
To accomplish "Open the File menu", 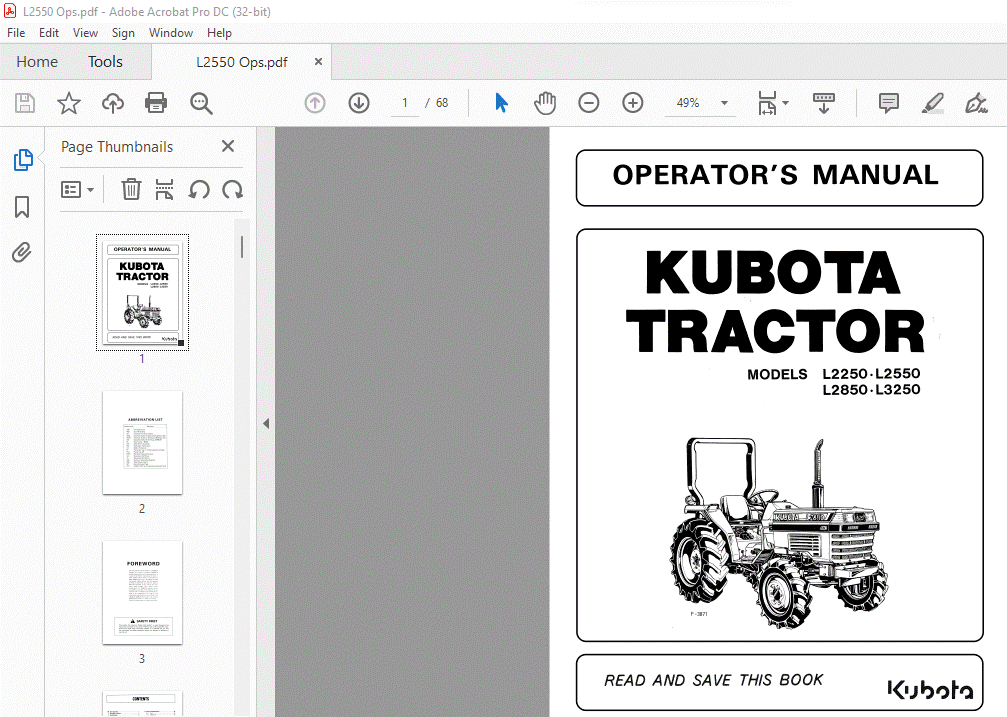I will pyautogui.click(x=16, y=33).
